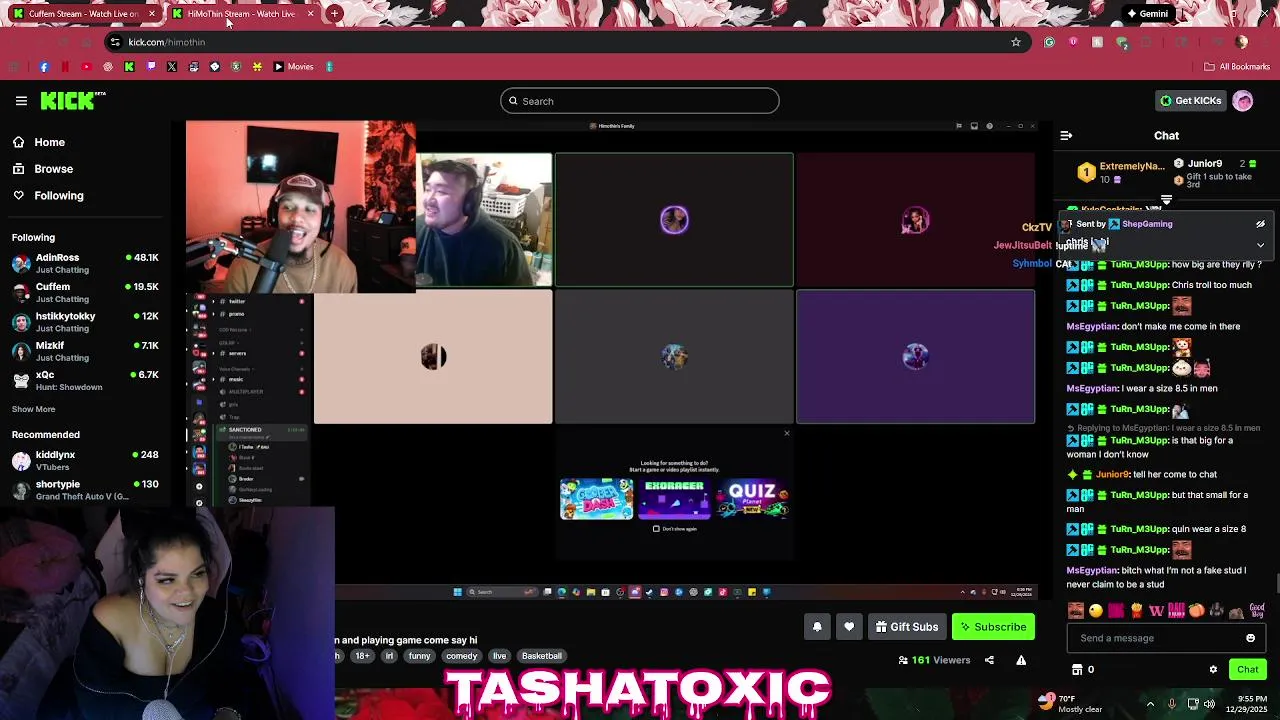
Task: Open the Kick bookmark icon
Action: click(x=129, y=67)
